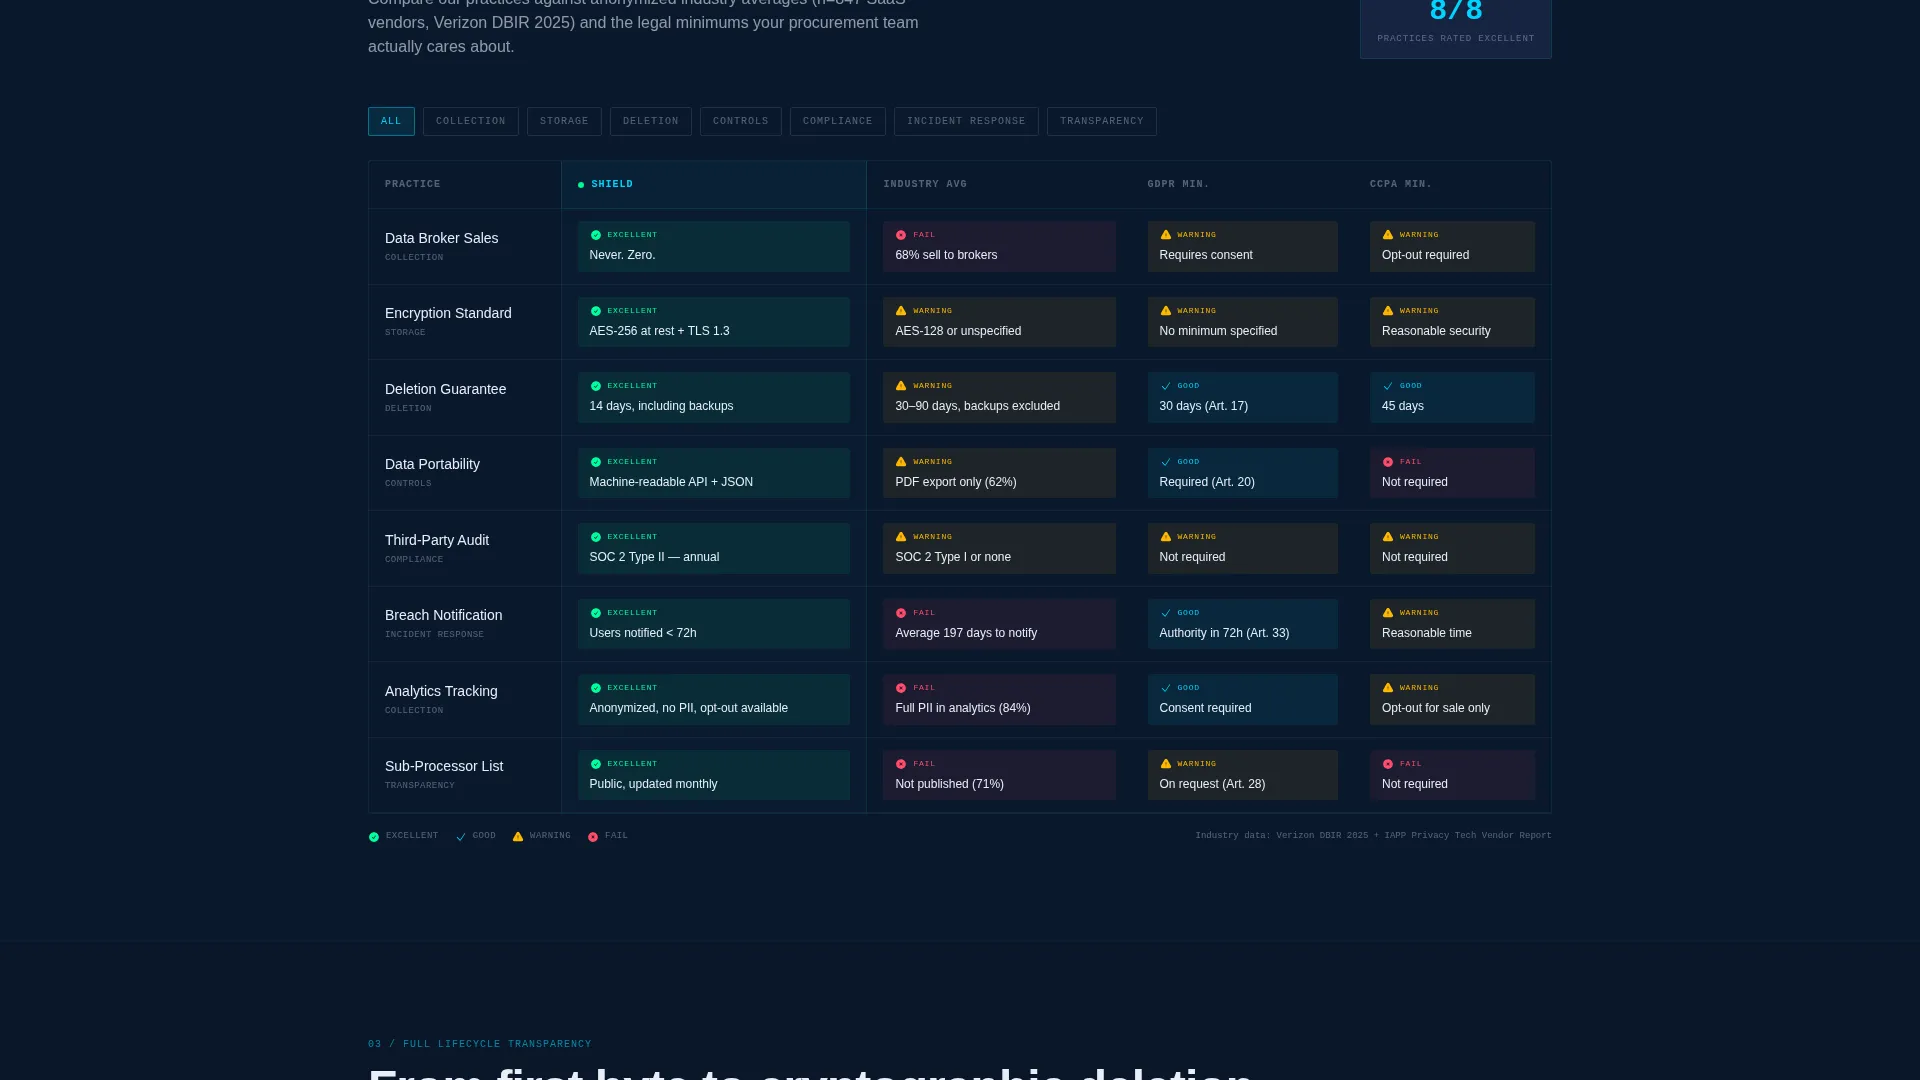This screenshot has height=1080, width=1920.
Task: Select the Encryption Standard row label
Action: [x=448, y=313]
